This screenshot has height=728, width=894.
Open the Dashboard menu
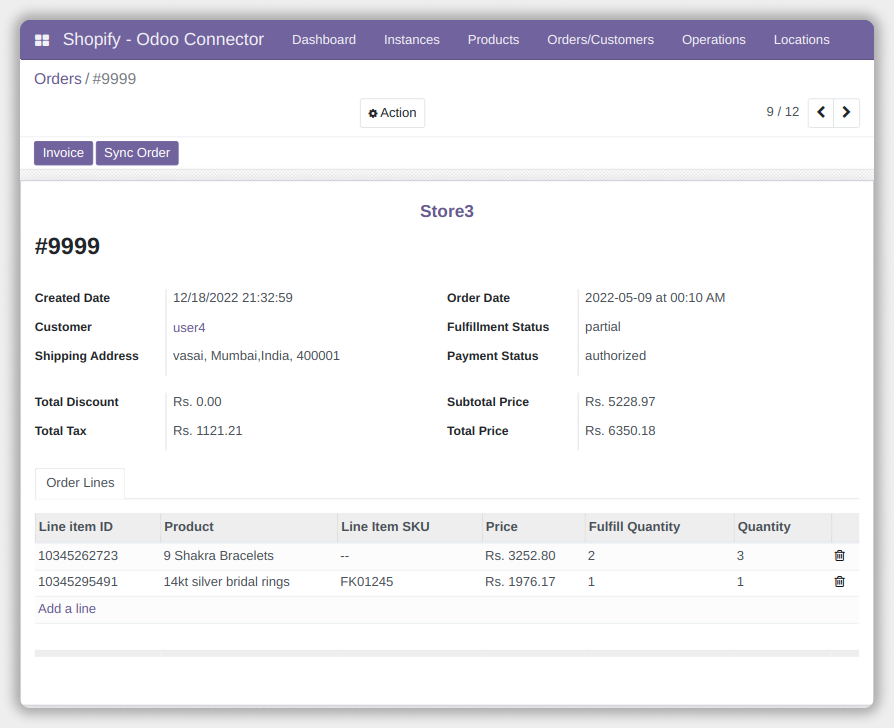coord(324,40)
